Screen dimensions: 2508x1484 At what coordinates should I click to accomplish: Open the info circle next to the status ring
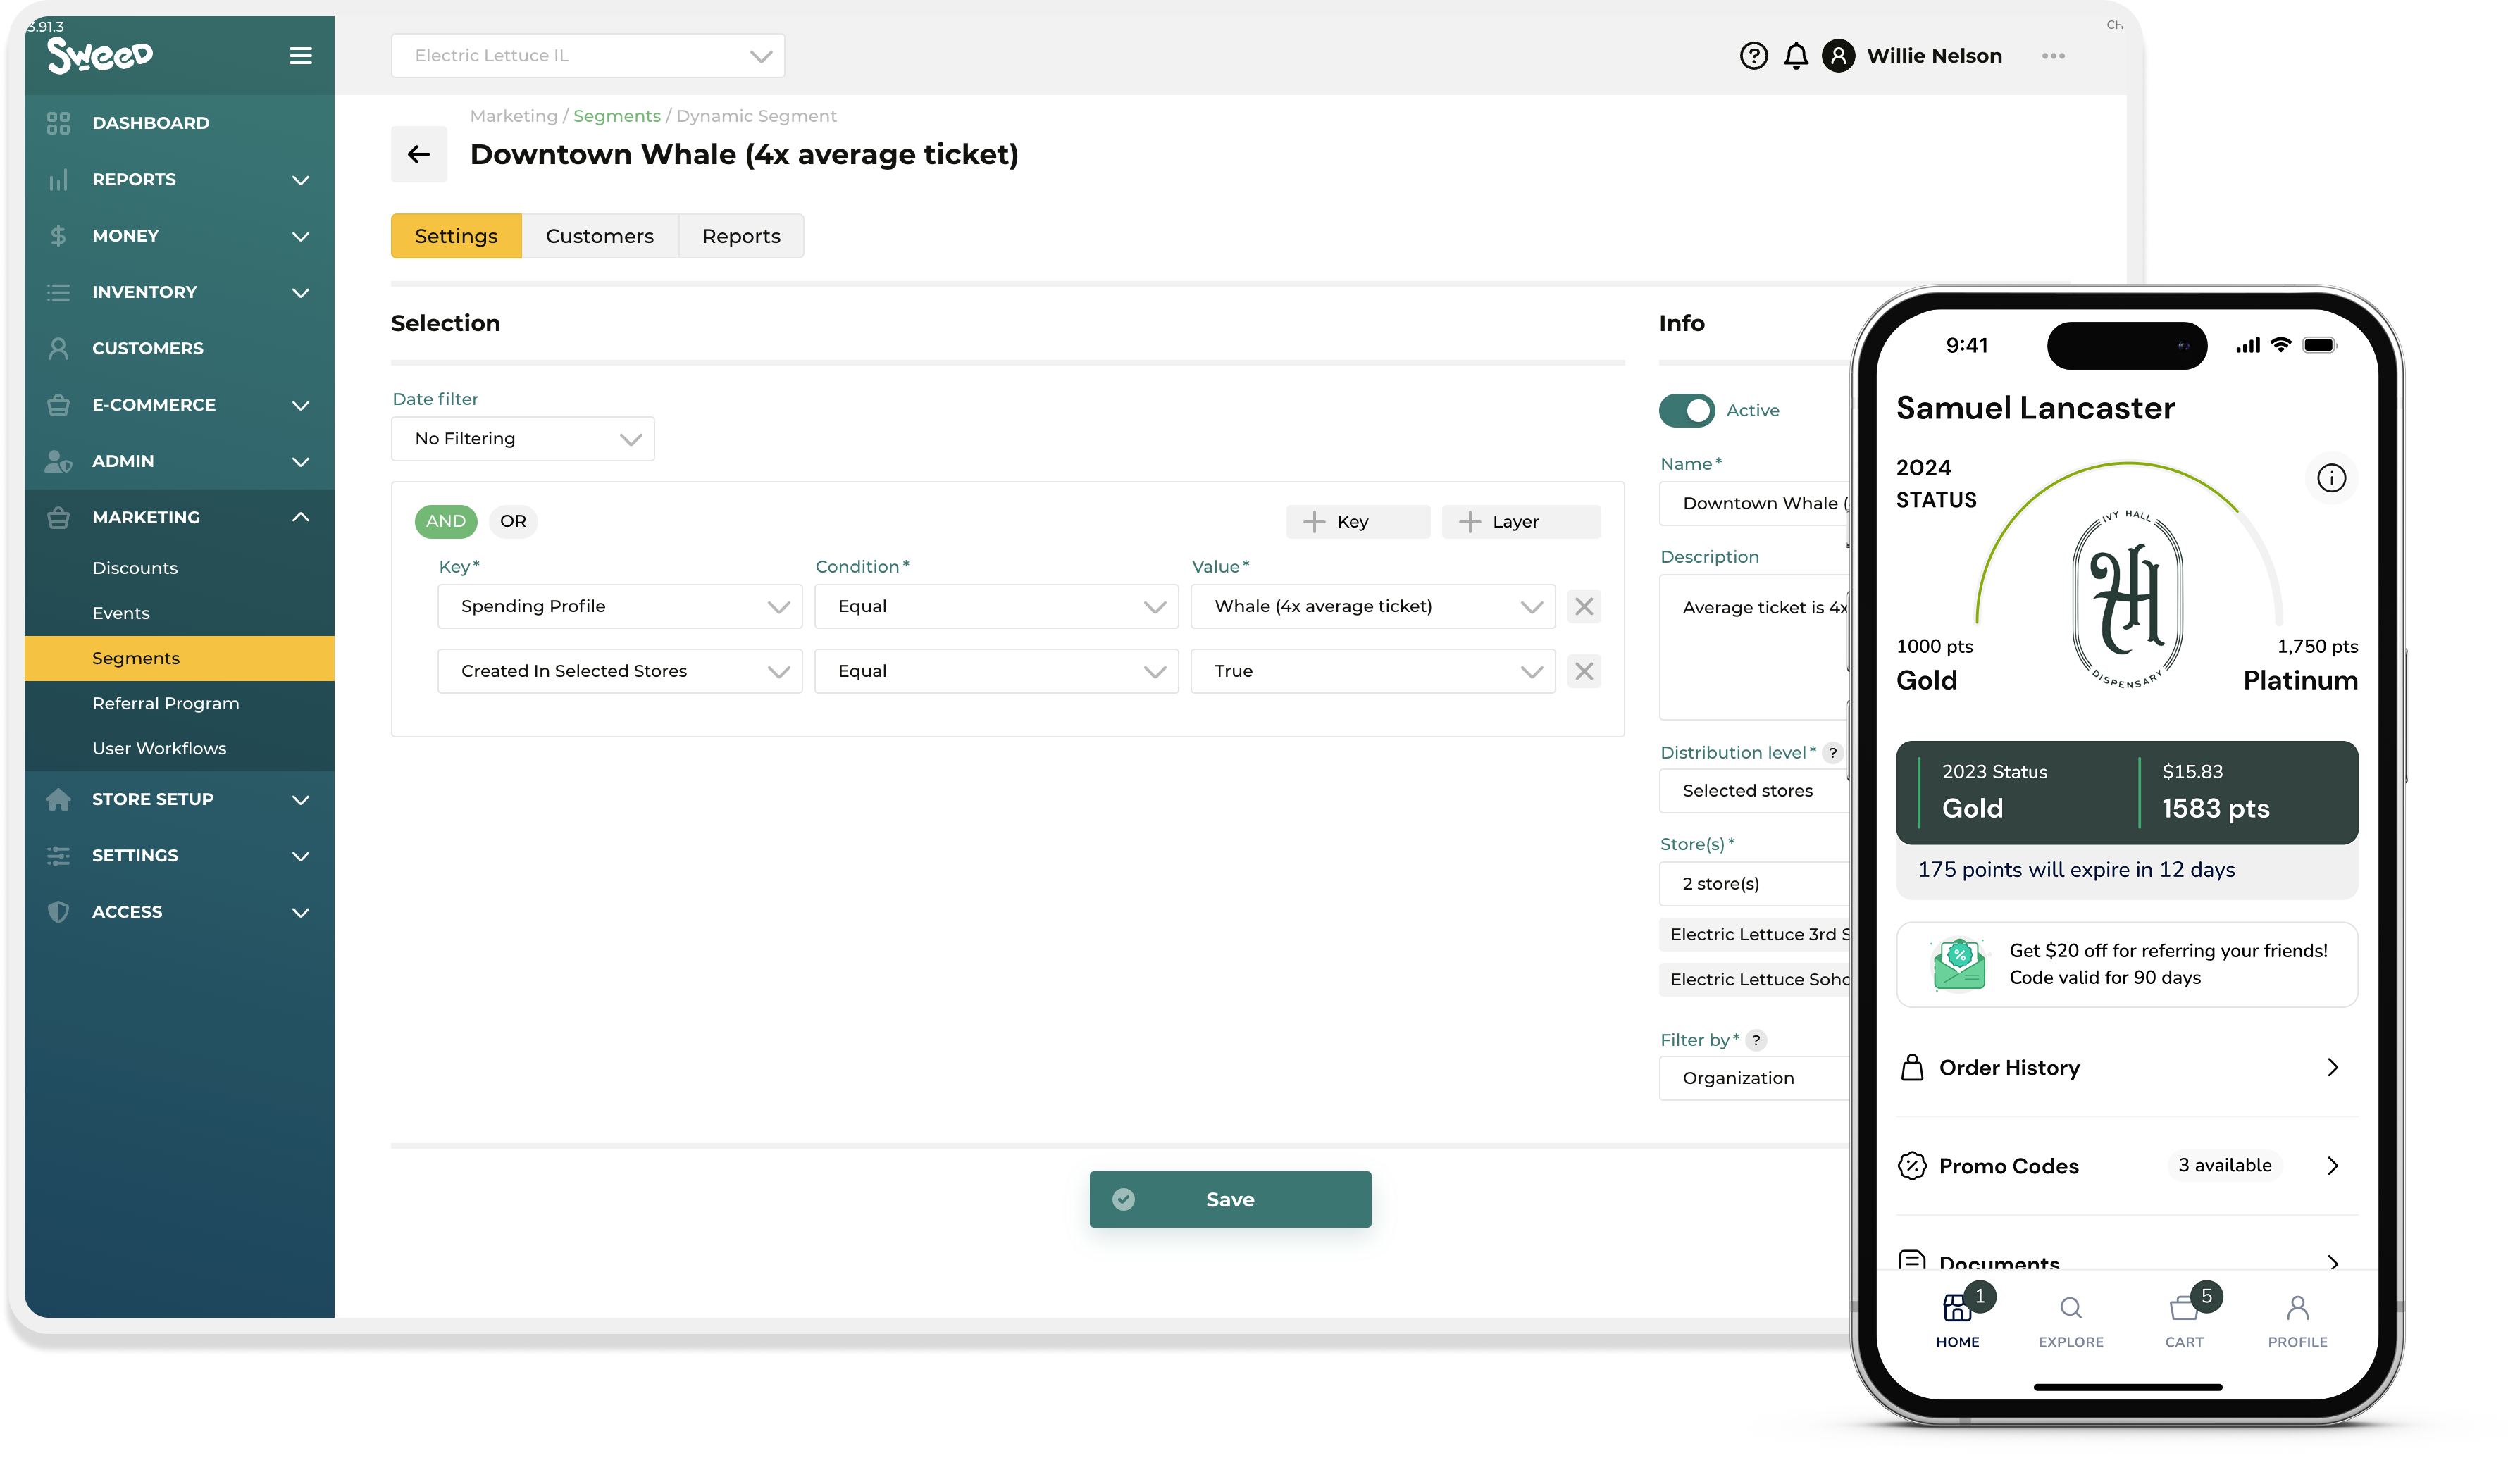pyautogui.click(x=2332, y=478)
